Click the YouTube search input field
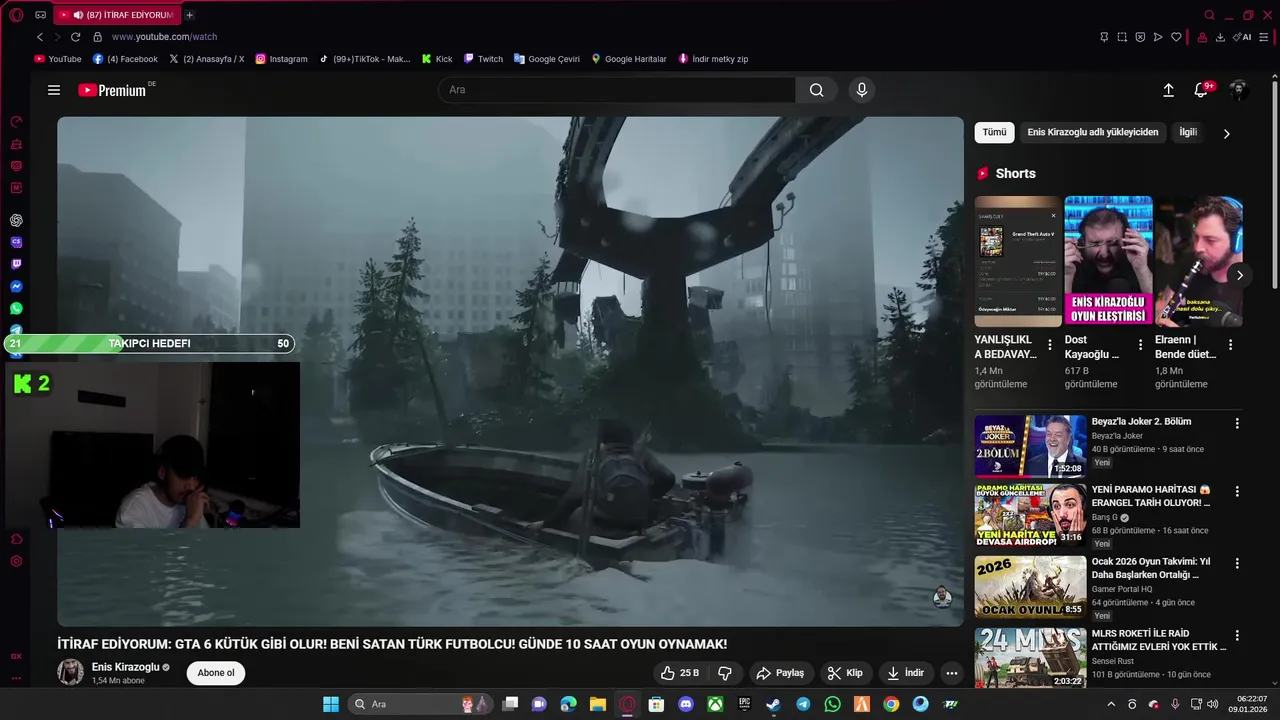The width and height of the screenshot is (1280, 720). (x=617, y=90)
